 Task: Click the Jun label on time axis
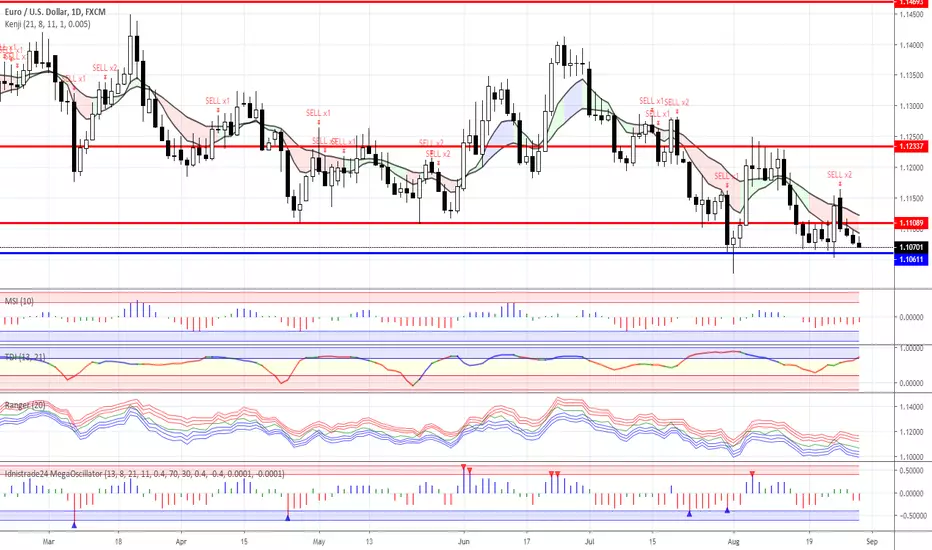click(x=464, y=542)
